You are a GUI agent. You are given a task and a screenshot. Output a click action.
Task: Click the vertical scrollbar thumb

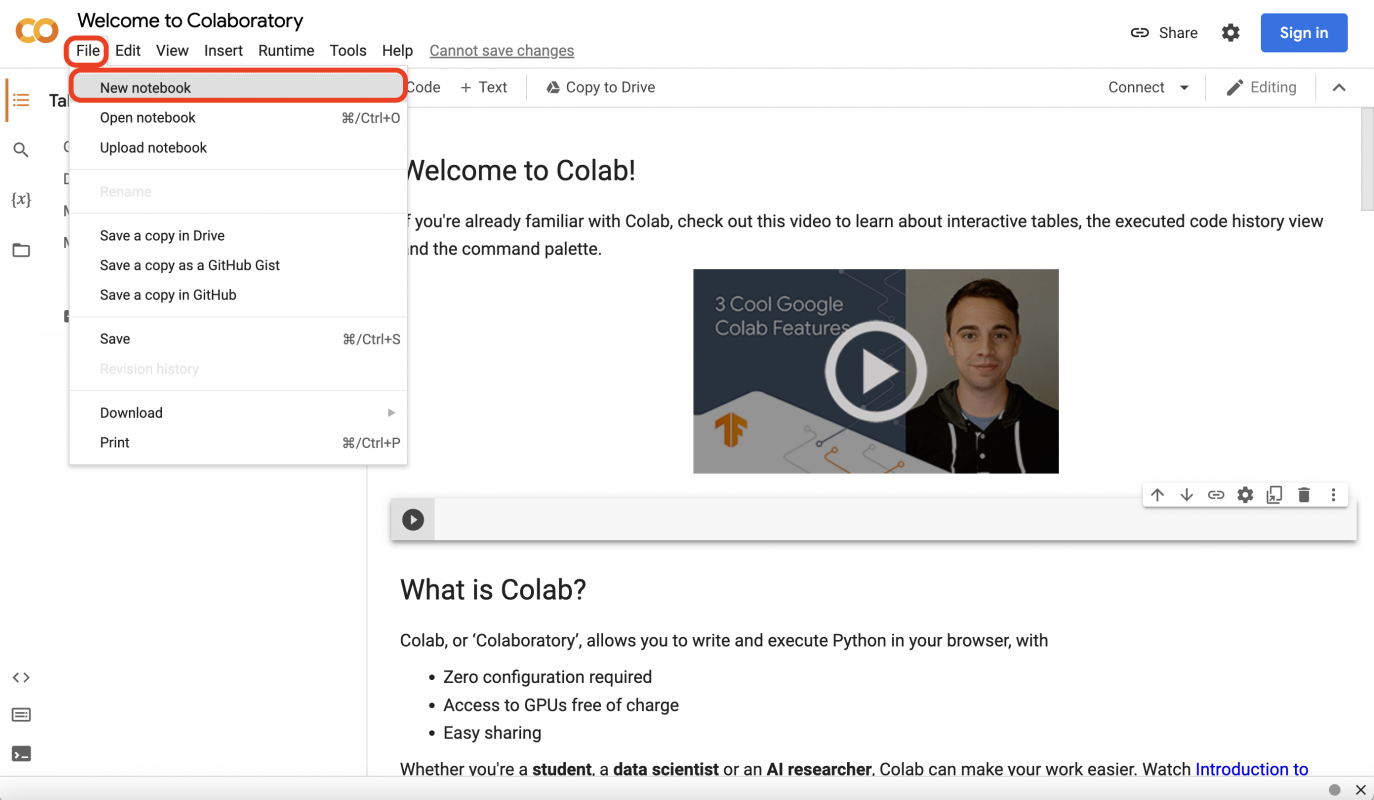click(x=1367, y=160)
